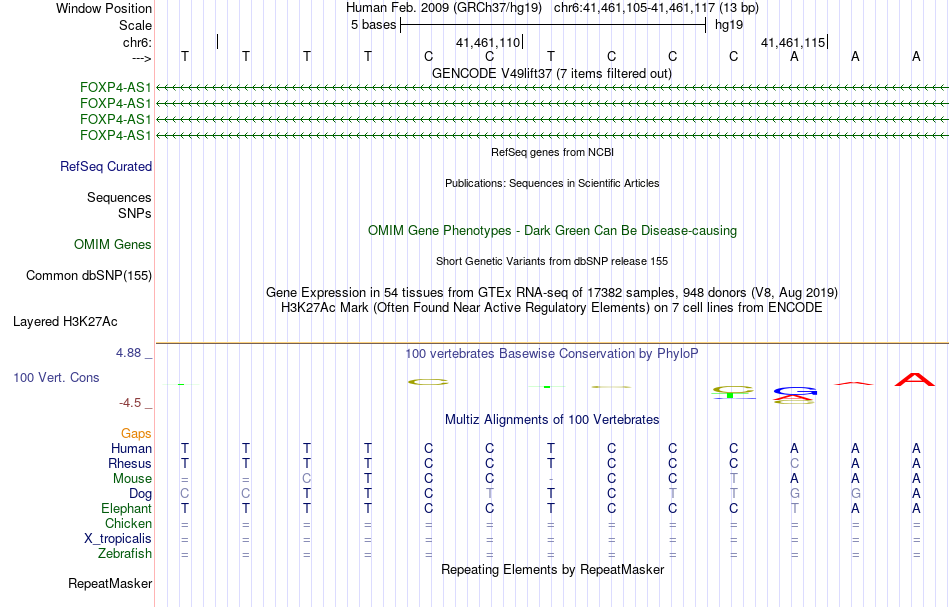The image size is (950, 607).
Task: Click the Dog species label
Action: (141, 494)
